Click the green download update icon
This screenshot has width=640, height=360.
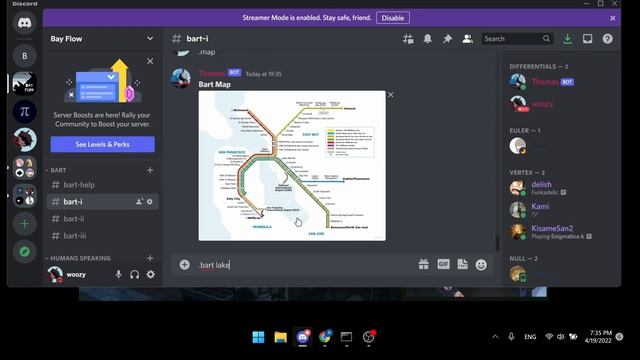[x=567, y=39]
